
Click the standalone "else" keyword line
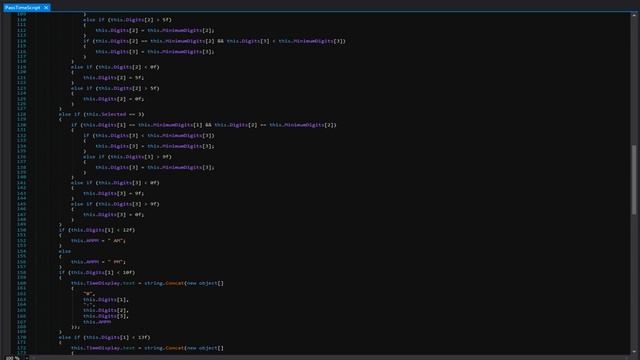click(x=65, y=251)
